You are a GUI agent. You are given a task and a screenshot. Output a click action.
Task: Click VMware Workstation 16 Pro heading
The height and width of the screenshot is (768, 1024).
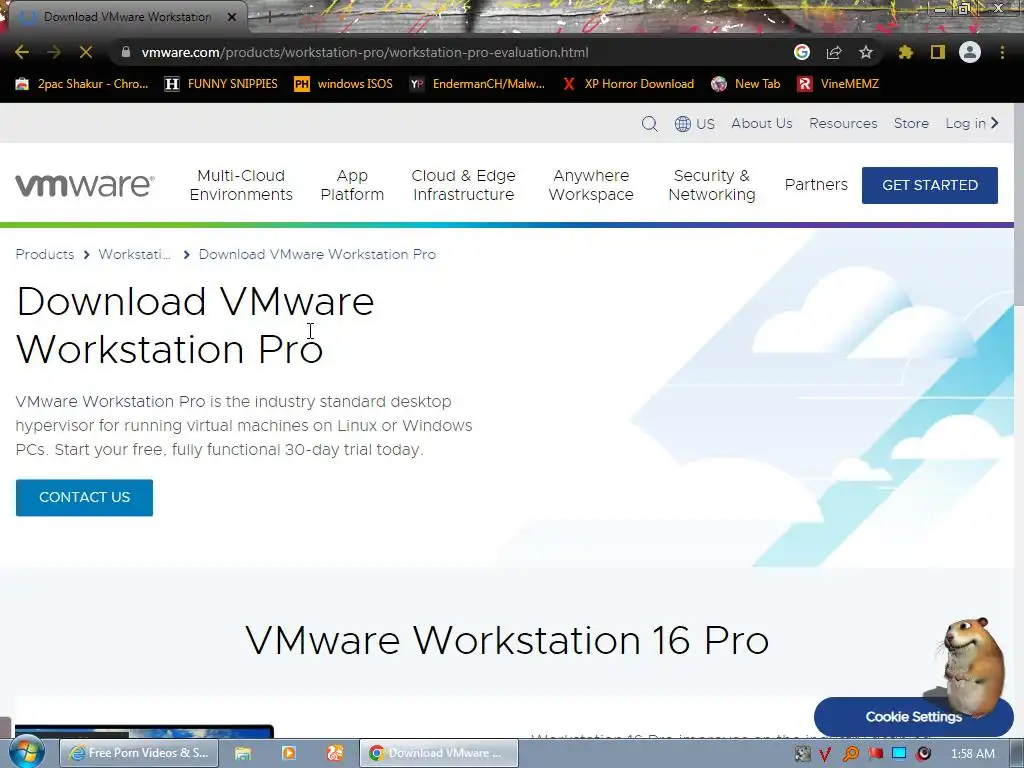[x=507, y=640]
